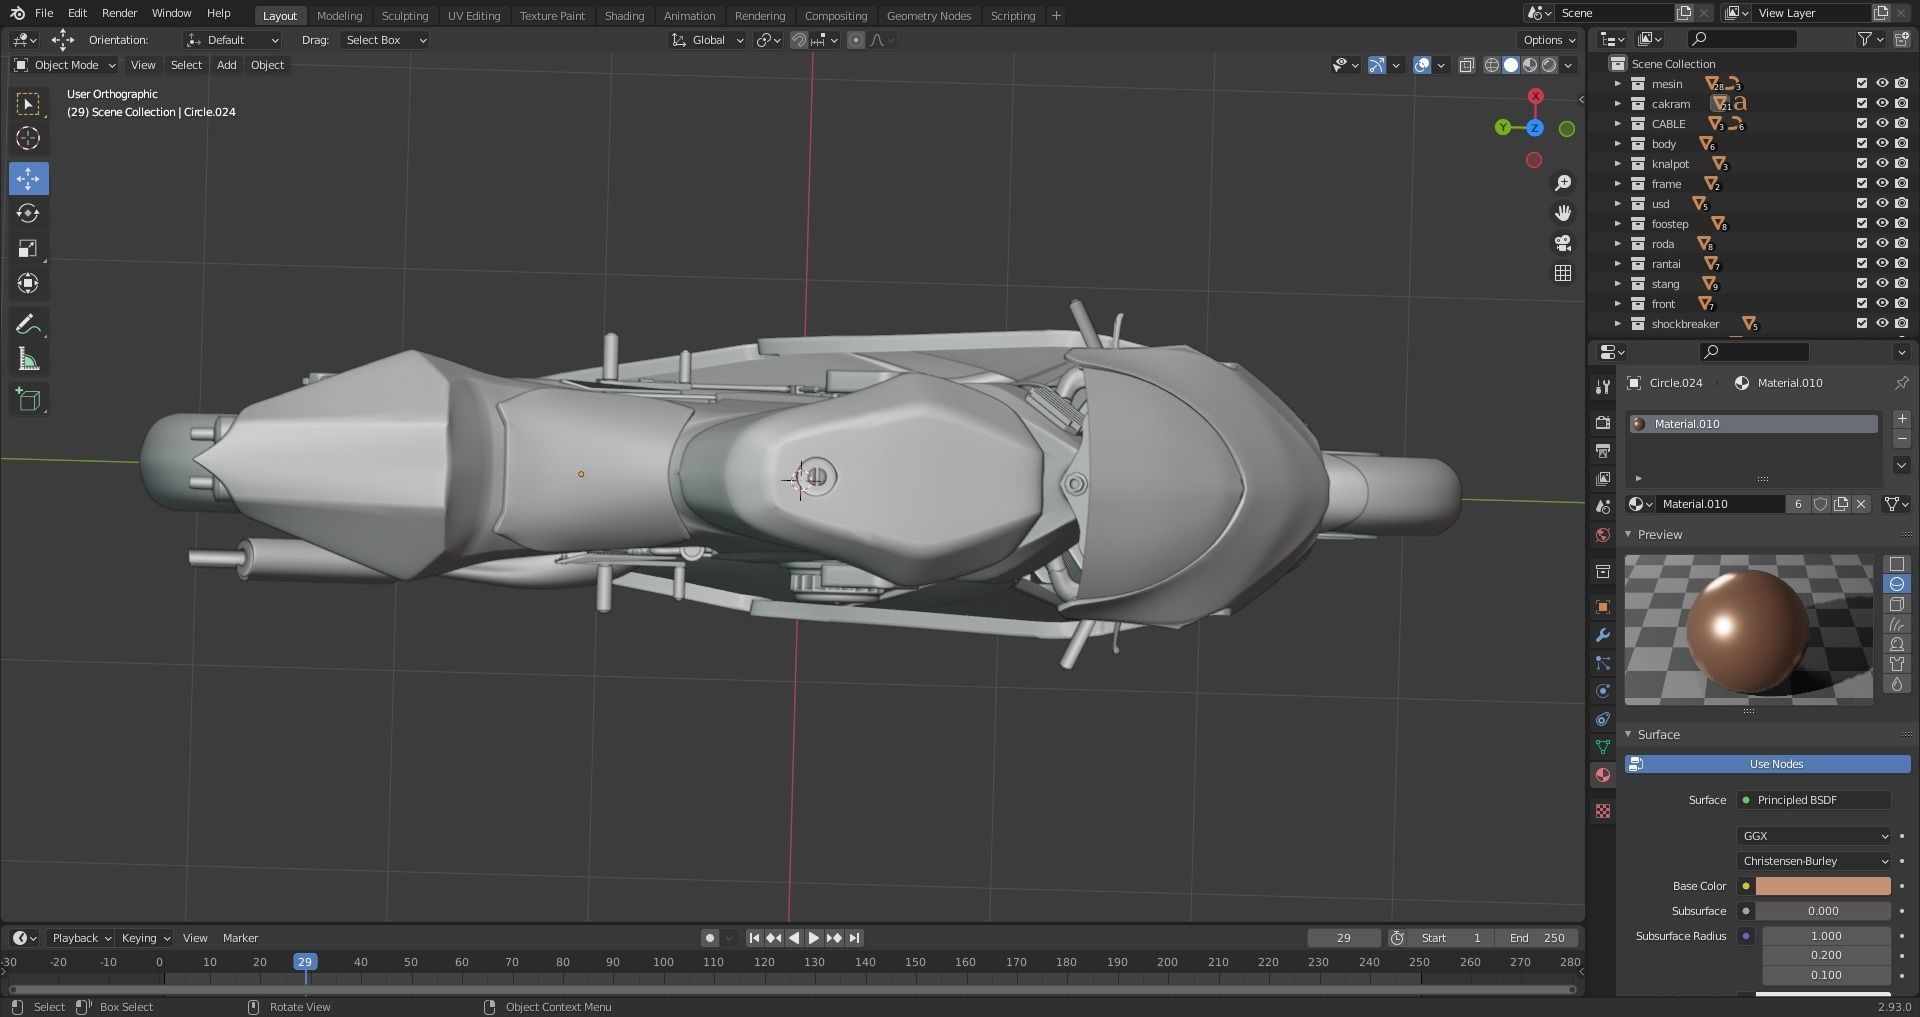This screenshot has width=1920, height=1017.
Task: Select the Select Box tool icon
Action: 28,103
